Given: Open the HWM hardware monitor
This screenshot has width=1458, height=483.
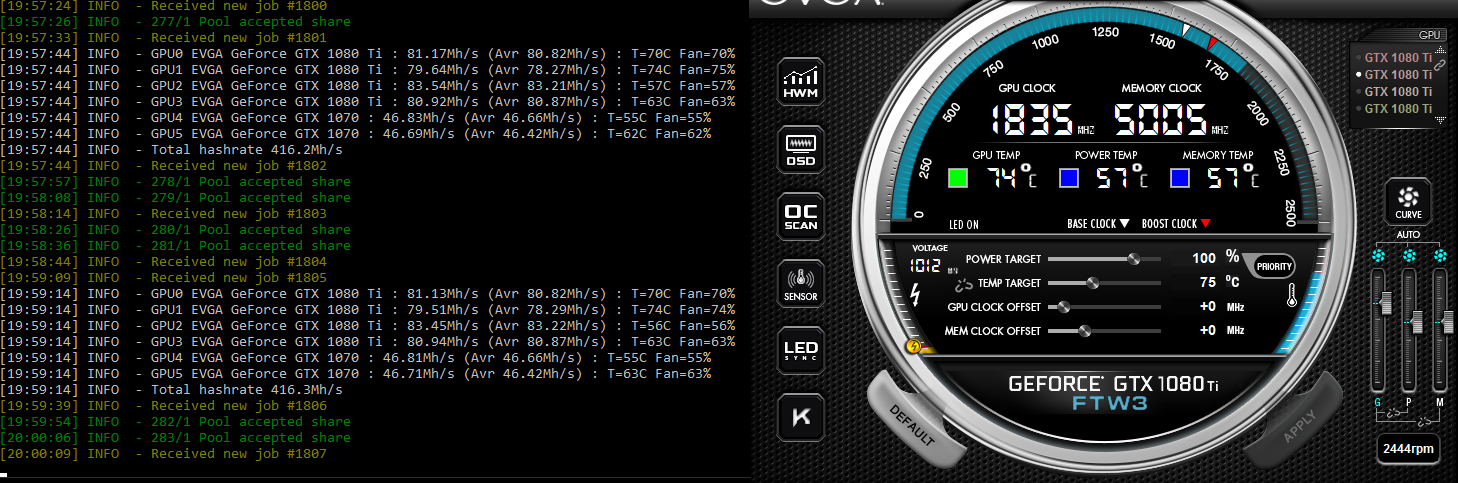Looking at the screenshot, I should pyautogui.click(x=800, y=82).
